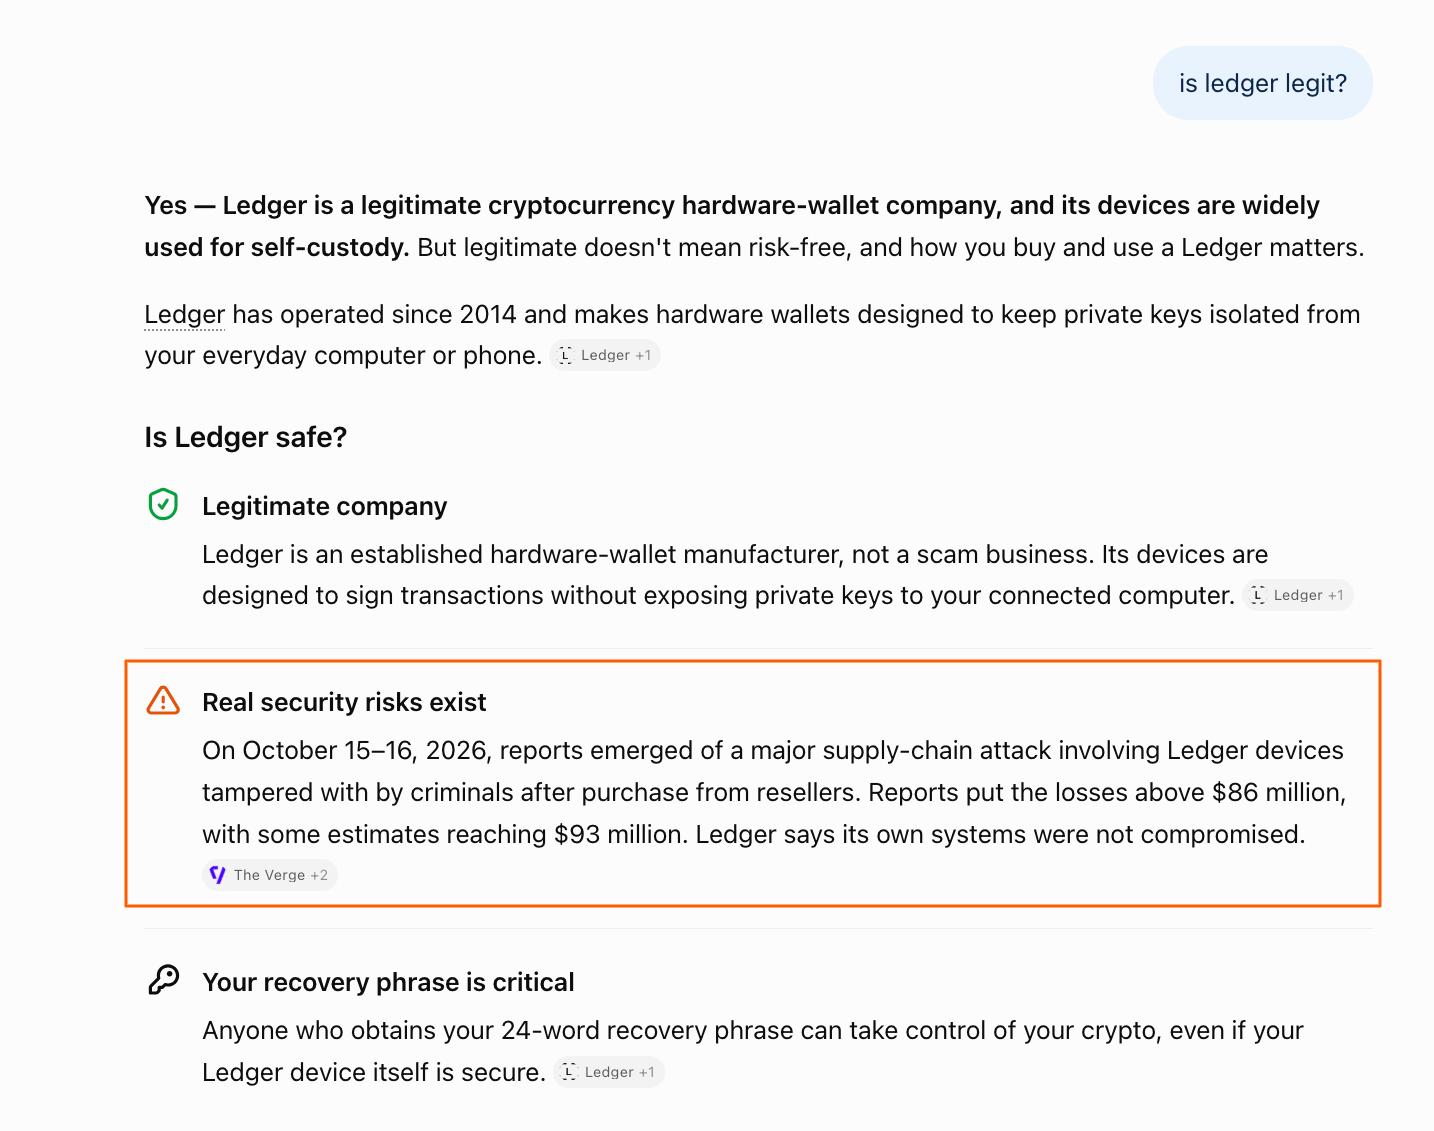Click the "Real security risks exist" heading
This screenshot has width=1434, height=1131.
coord(344,702)
